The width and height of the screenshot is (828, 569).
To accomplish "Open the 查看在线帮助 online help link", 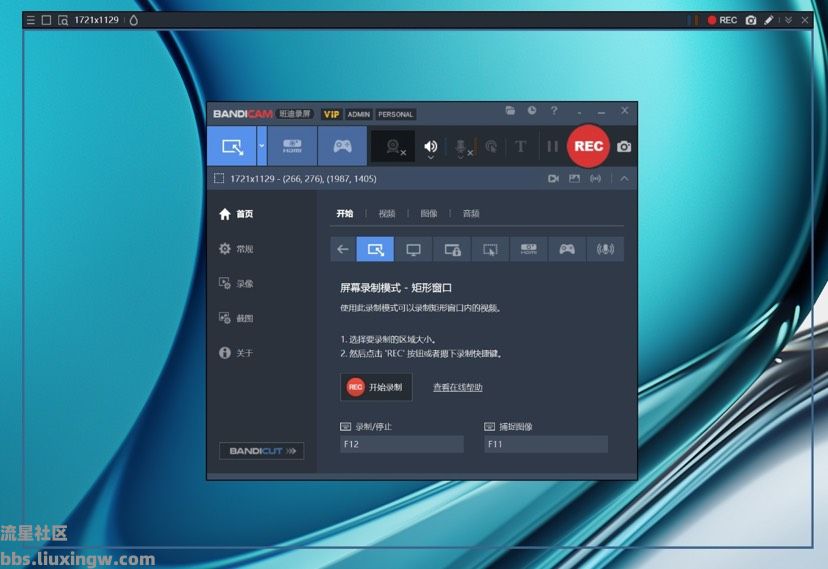I will tap(458, 387).
